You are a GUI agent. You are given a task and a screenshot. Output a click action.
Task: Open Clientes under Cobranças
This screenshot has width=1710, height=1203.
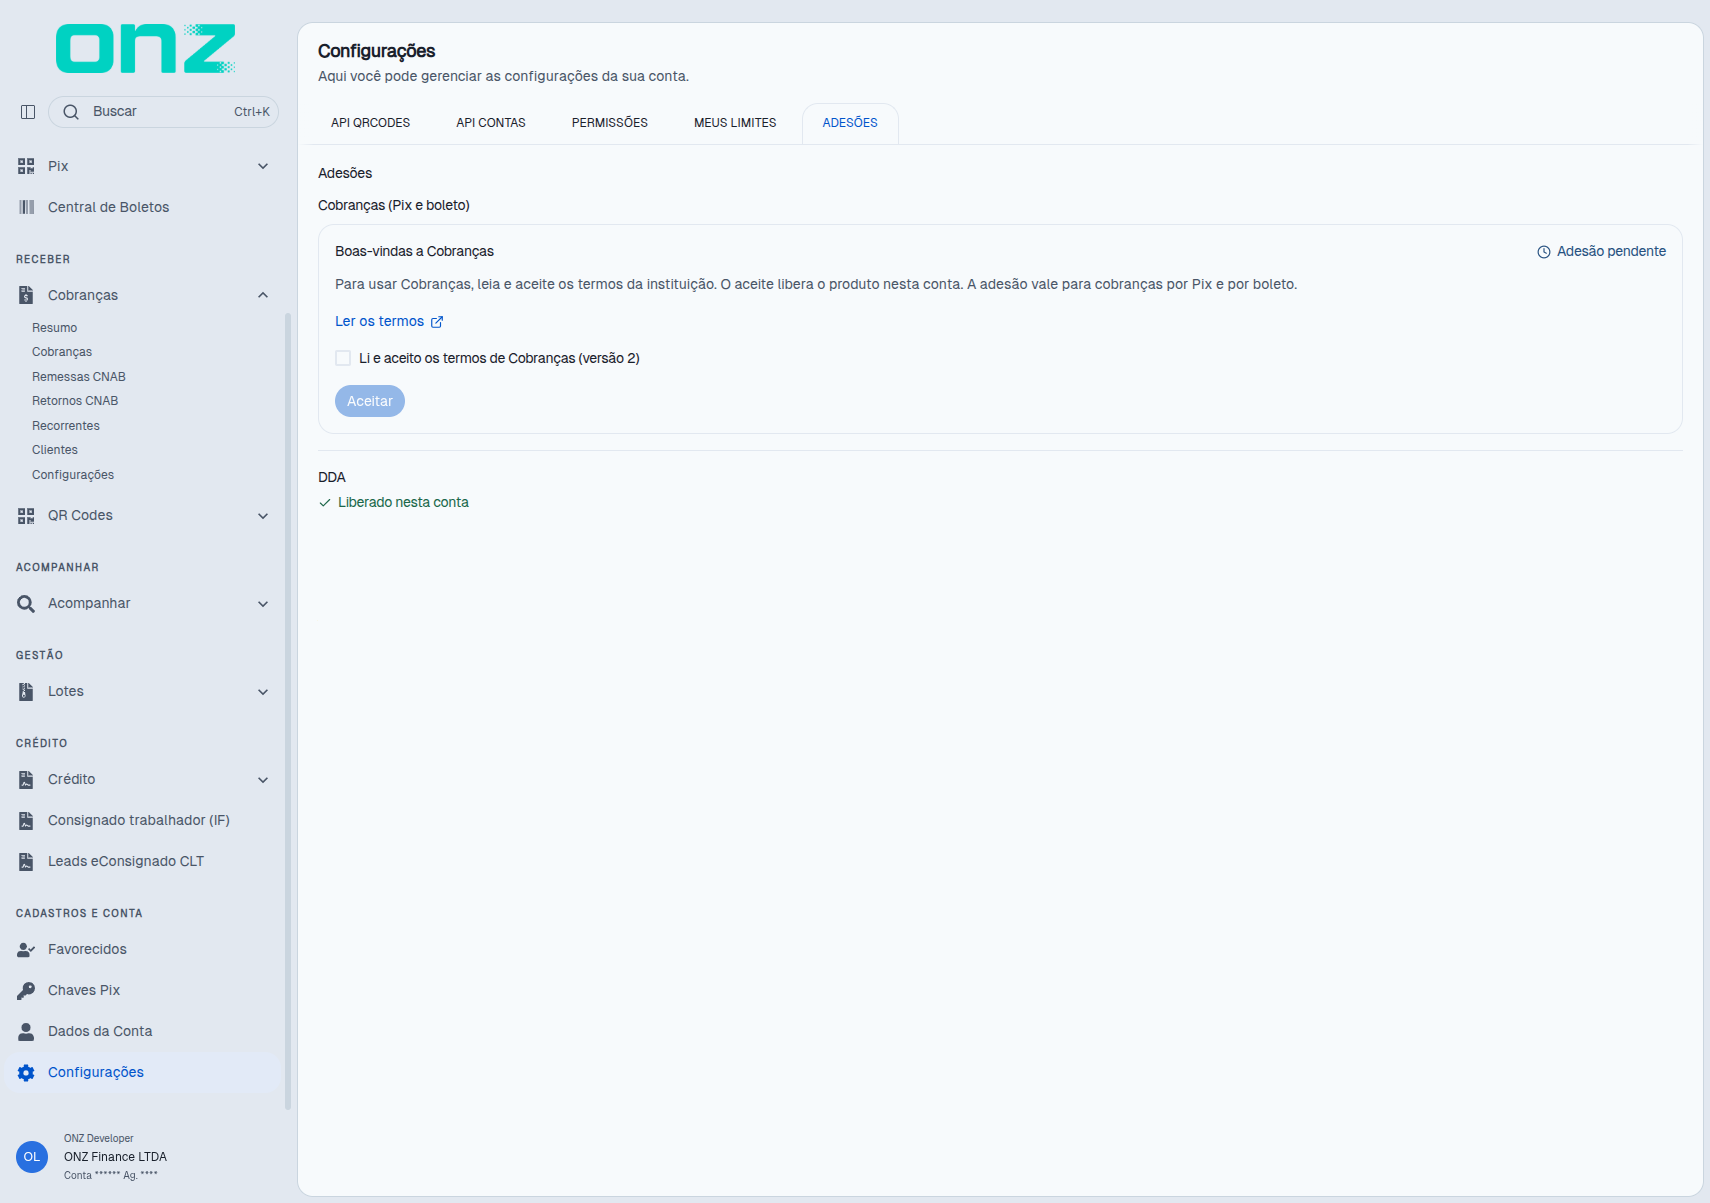tap(55, 450)
